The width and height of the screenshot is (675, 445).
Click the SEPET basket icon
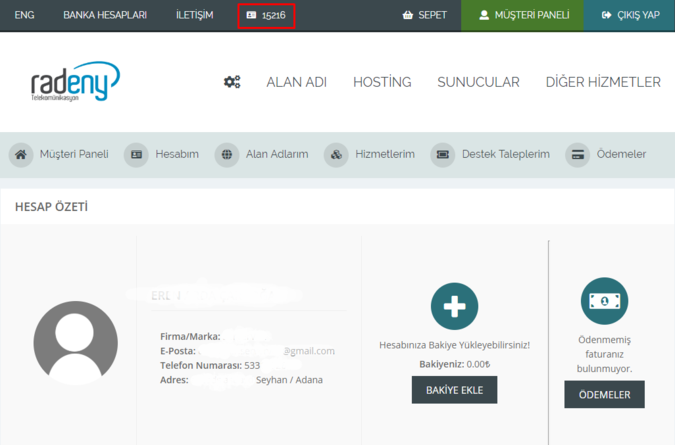click(408, 15)
